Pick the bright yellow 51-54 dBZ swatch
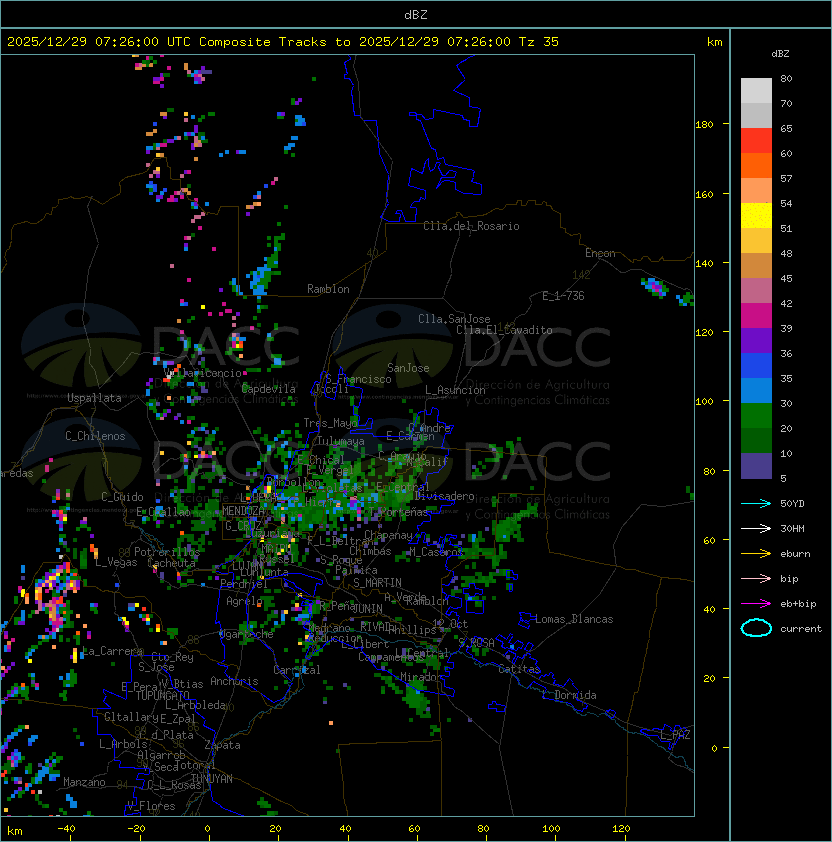The height and width of the screenshot is (842, 832). pos(756,216)
